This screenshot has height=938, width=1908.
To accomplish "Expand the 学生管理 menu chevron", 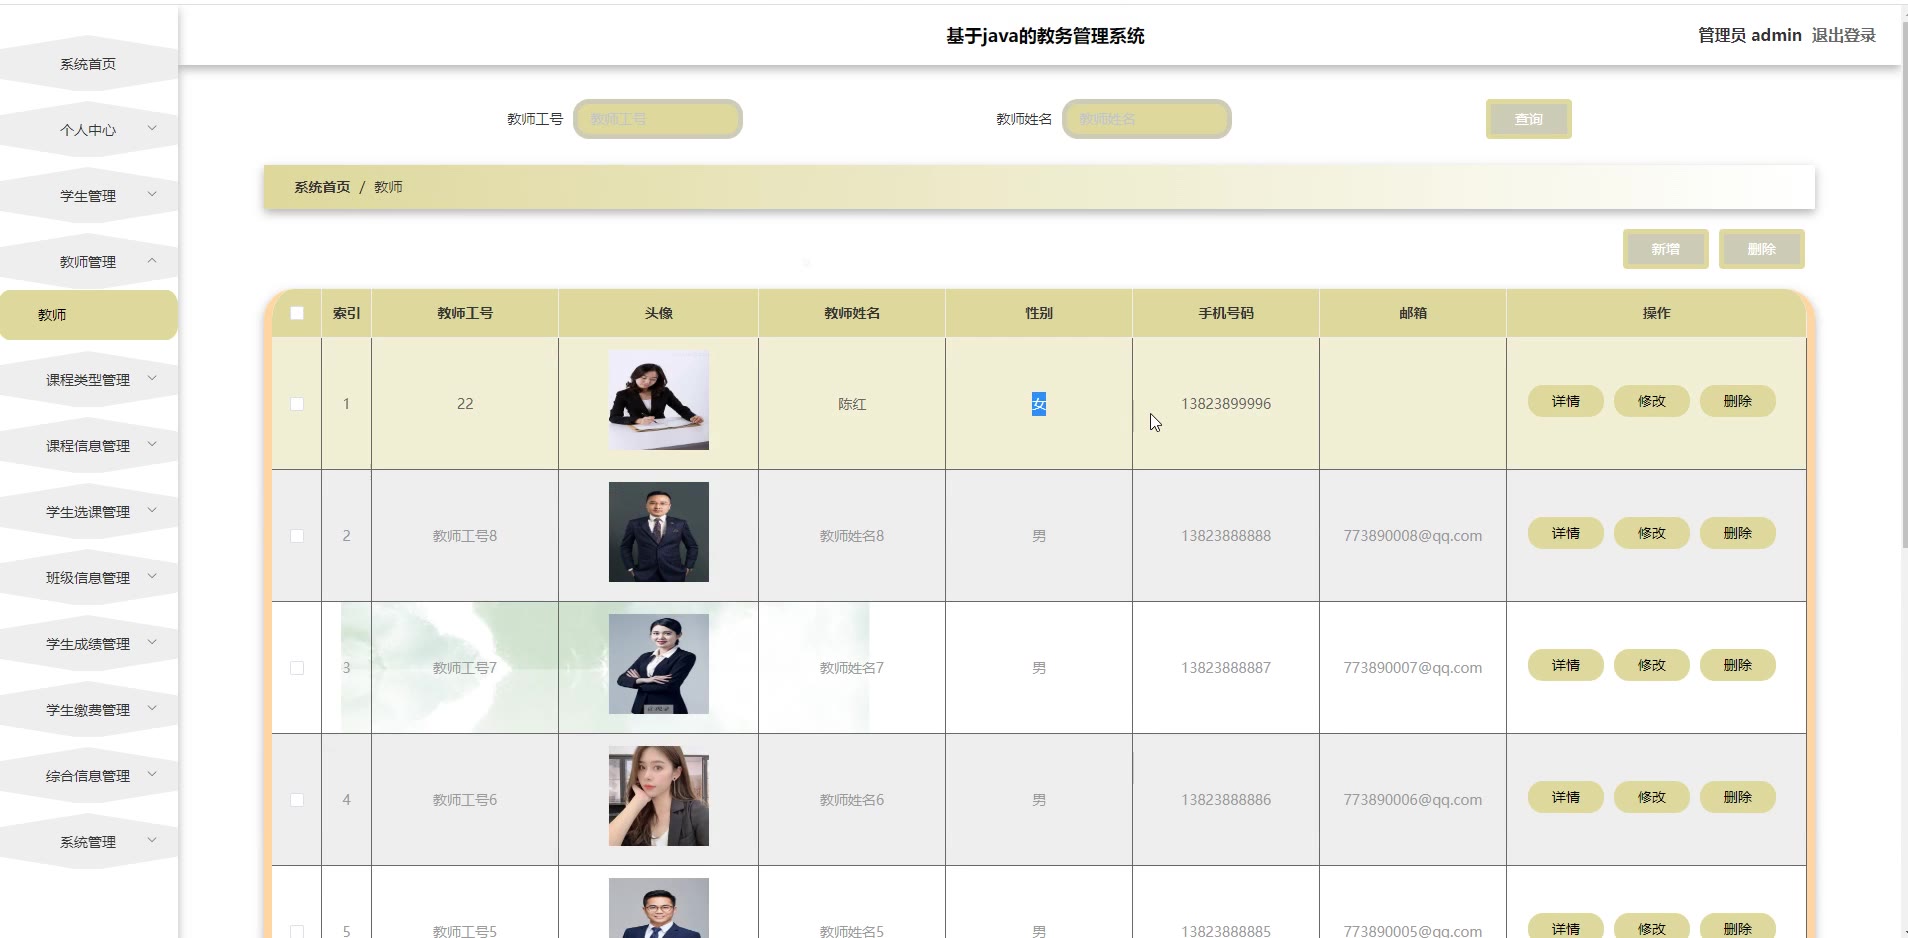I will pyautogui.click(x=152, y=194).
